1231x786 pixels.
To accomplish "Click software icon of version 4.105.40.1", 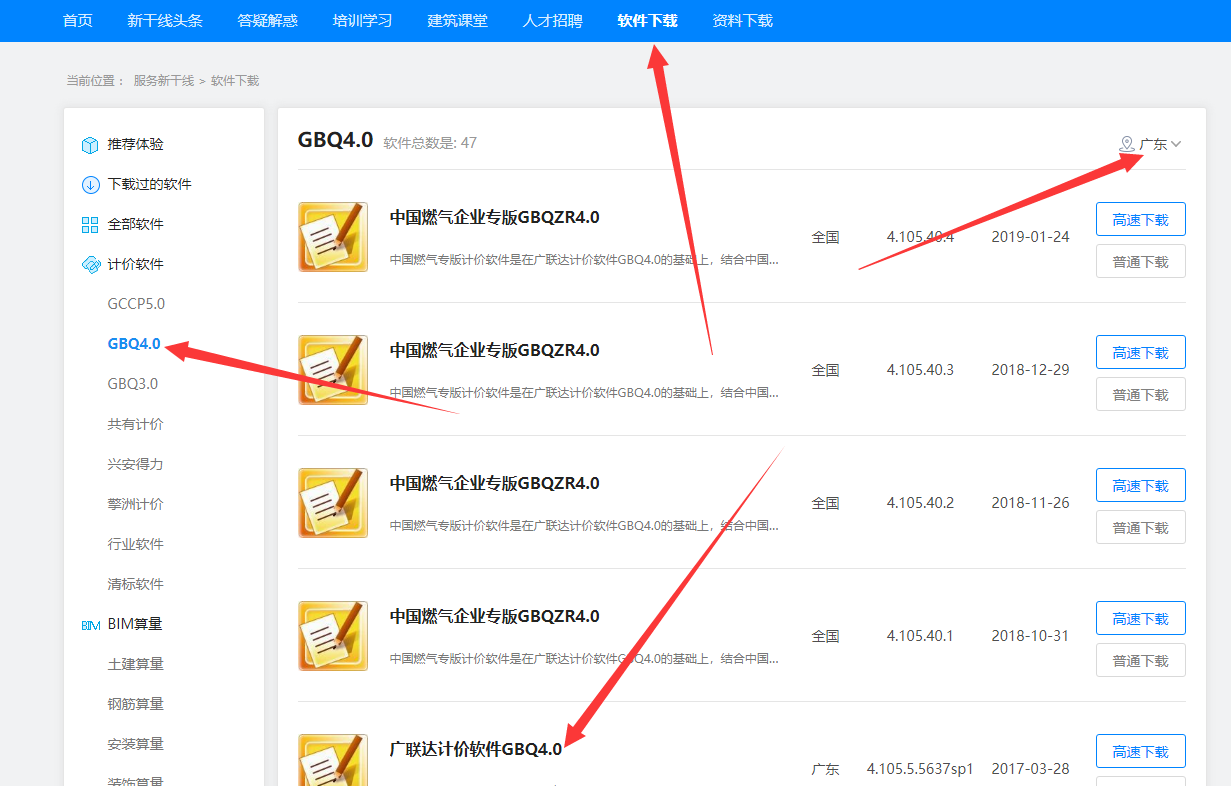I will pyautogui.click(x=333, y=636).
